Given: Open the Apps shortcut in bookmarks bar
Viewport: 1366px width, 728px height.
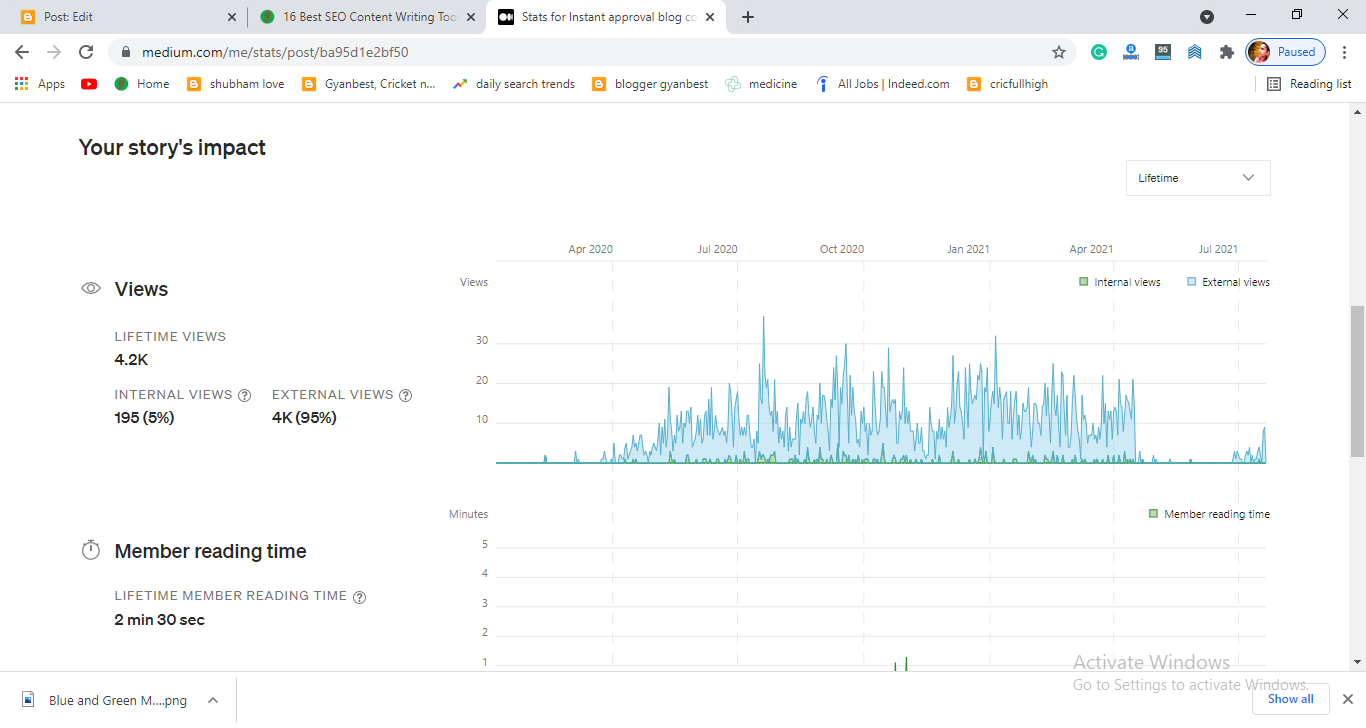Looking at the screenshot, I should [40, 84].
